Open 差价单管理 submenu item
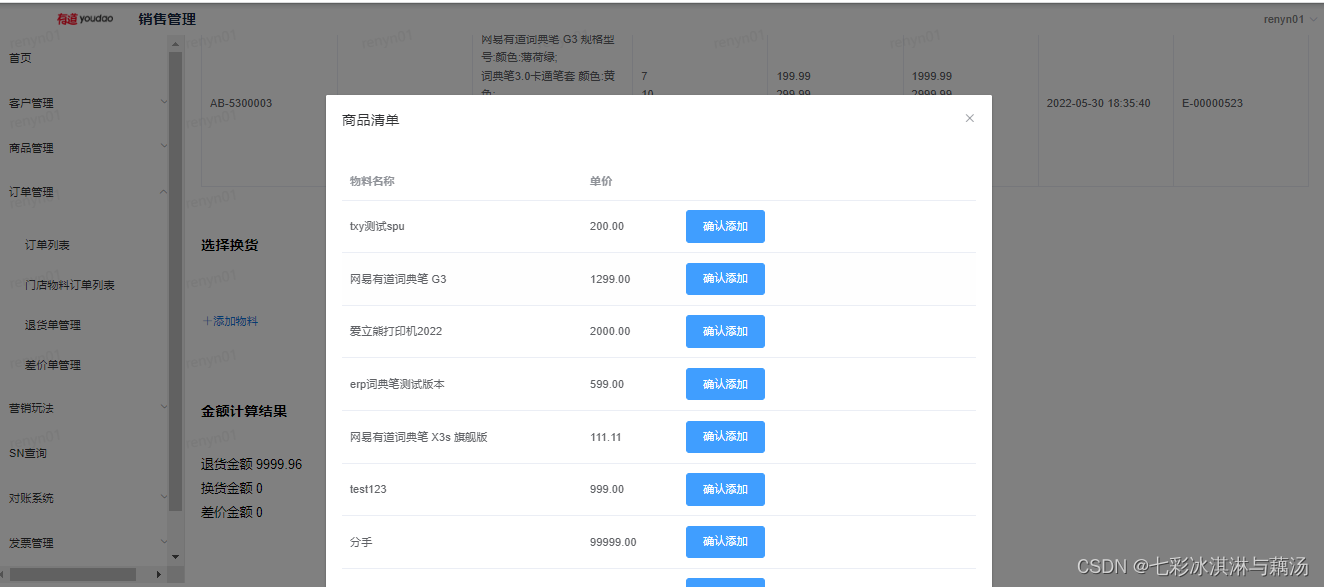The image size is (1324, 587). [53, 365]
